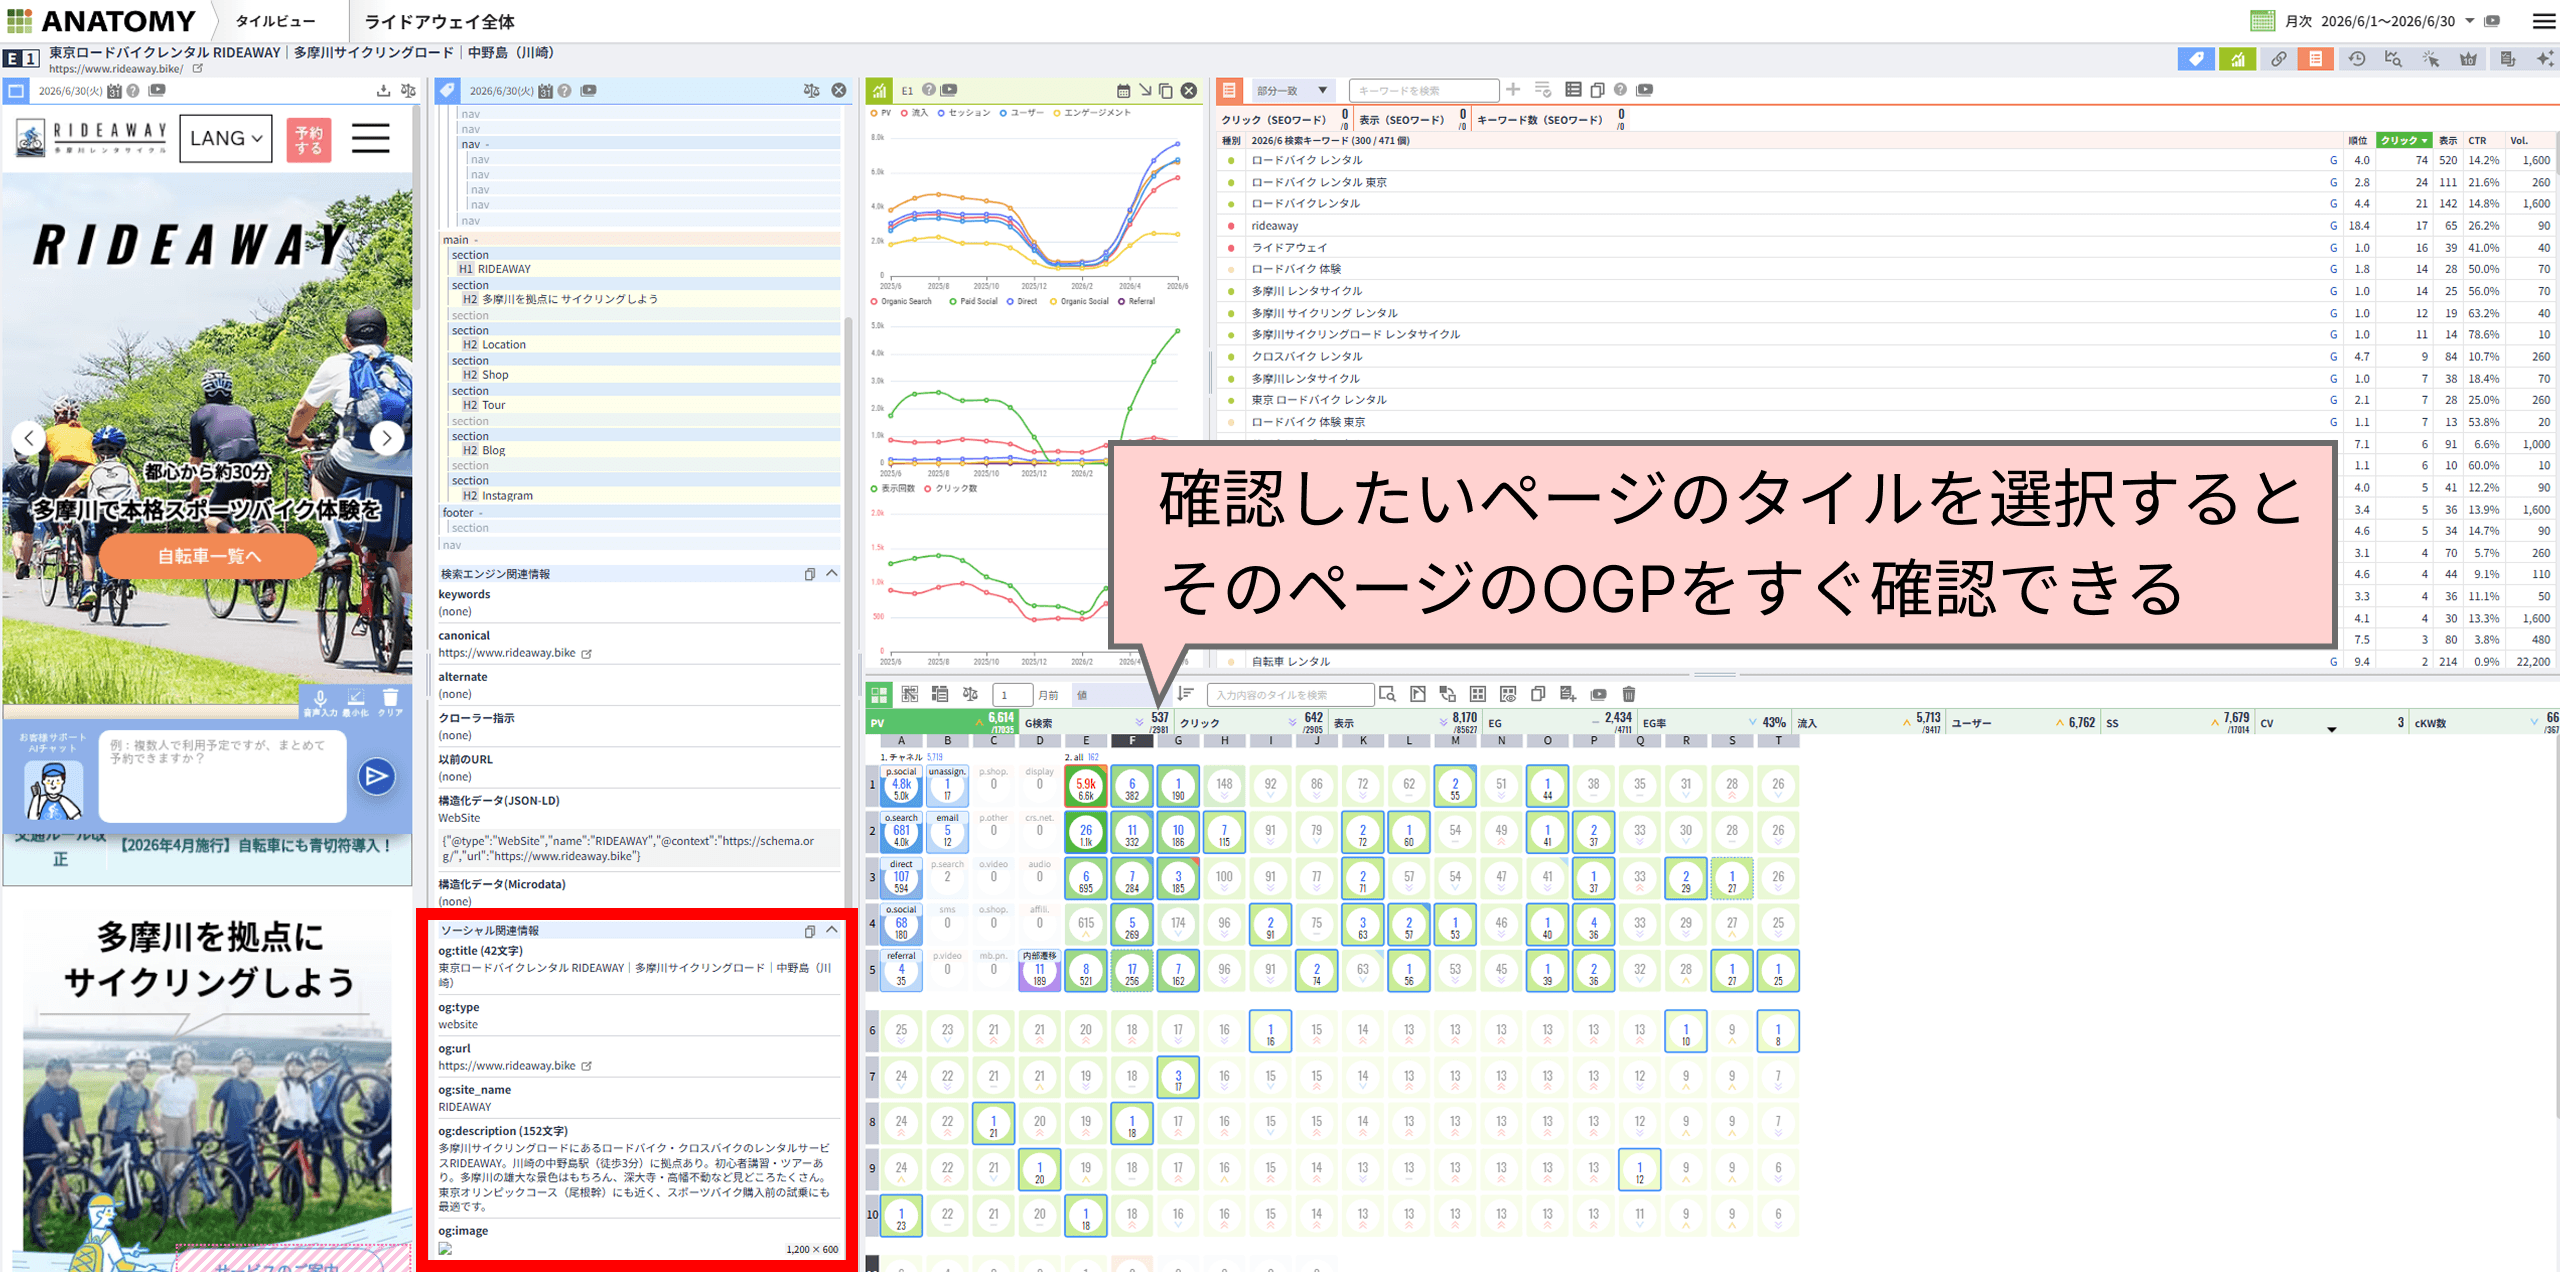Toggle the エンゲージメント series in chart legend
This screenshot has width=2560, height=1272.
pyautogui.click(x=1092, y=113)
